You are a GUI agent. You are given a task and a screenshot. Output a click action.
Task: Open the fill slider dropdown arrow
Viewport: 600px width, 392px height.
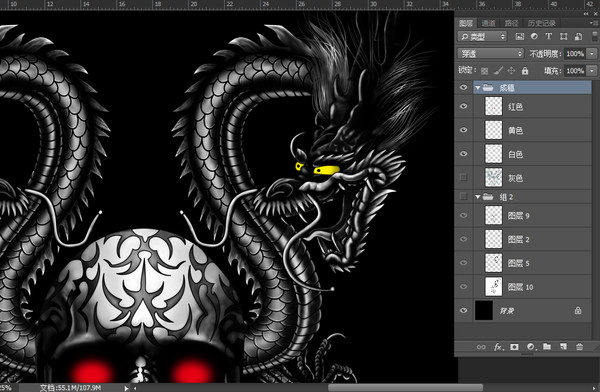(x=592, y=71)
